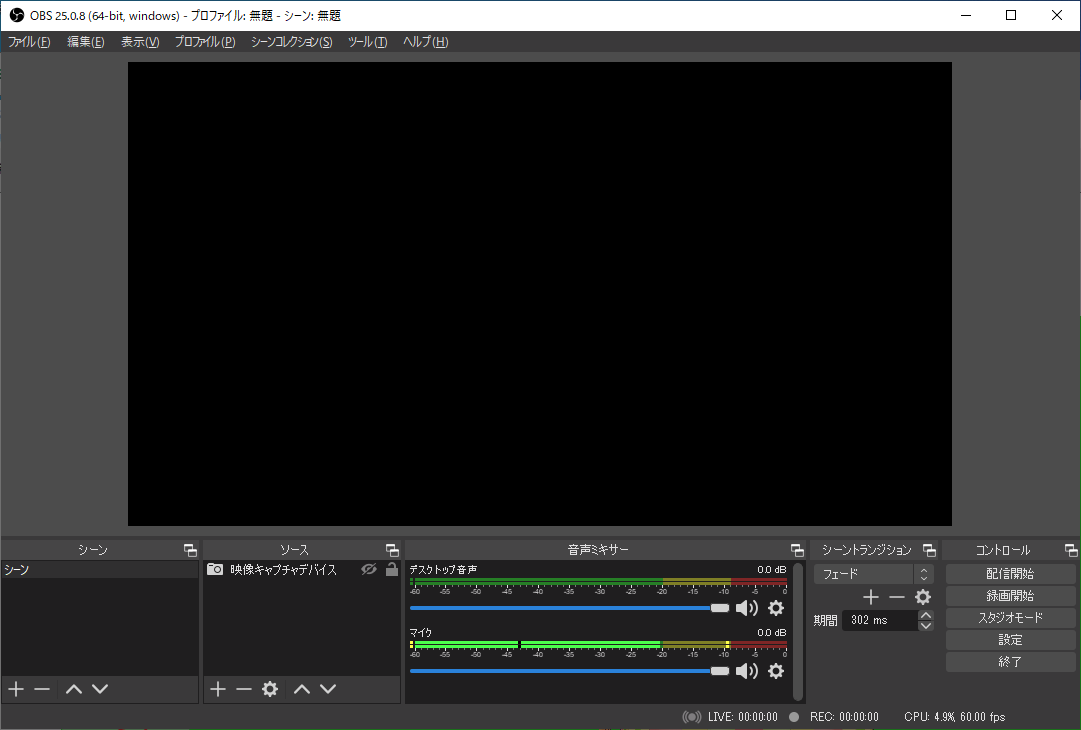Screen dimensions: 1081x730
Task: Move the source down in the list
Action: coord(328,689)
